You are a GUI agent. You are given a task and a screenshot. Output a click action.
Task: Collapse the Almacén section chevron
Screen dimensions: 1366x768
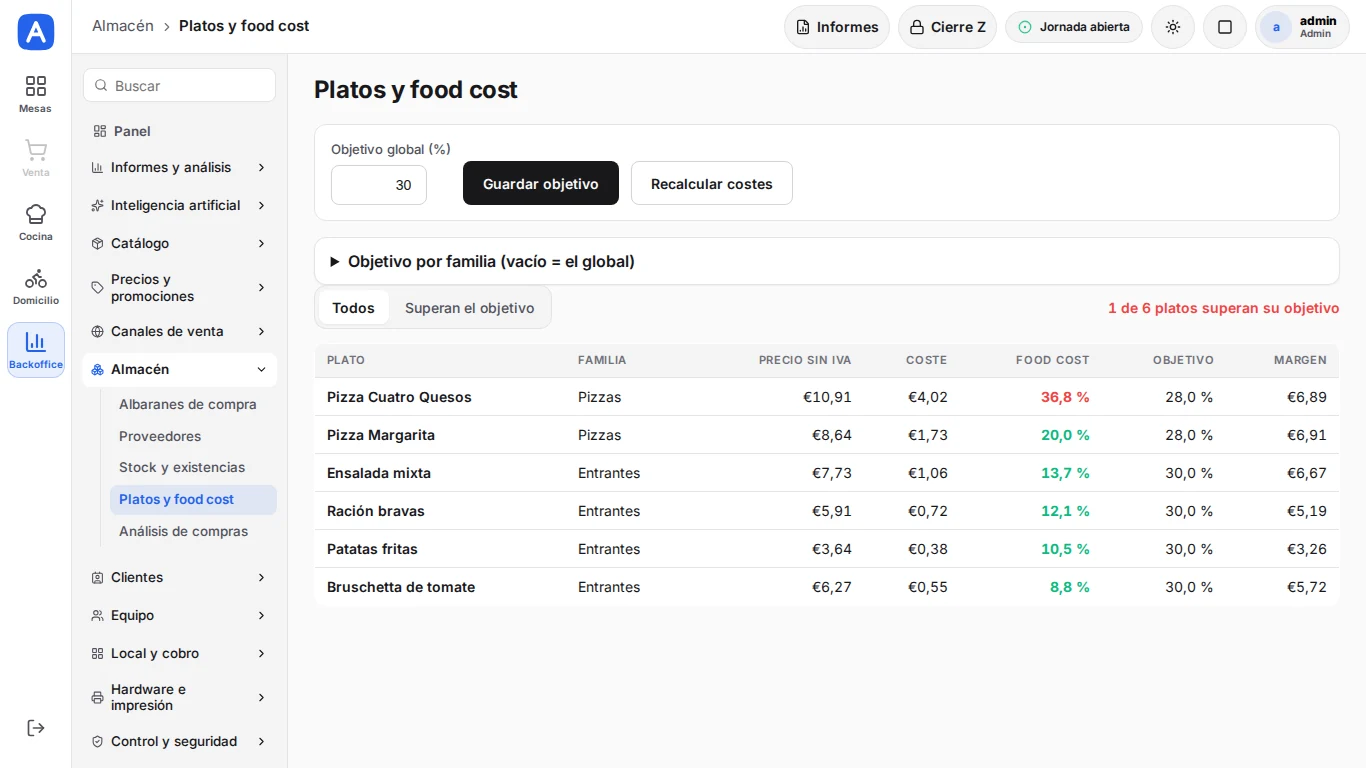[x=261, y=369]
